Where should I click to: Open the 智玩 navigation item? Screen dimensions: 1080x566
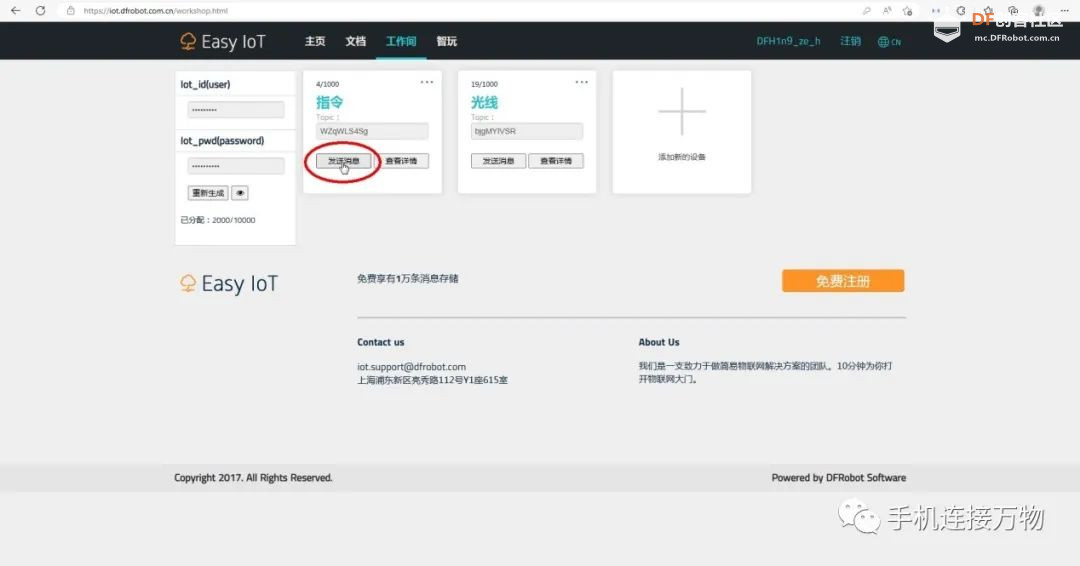tap(446, 41)
